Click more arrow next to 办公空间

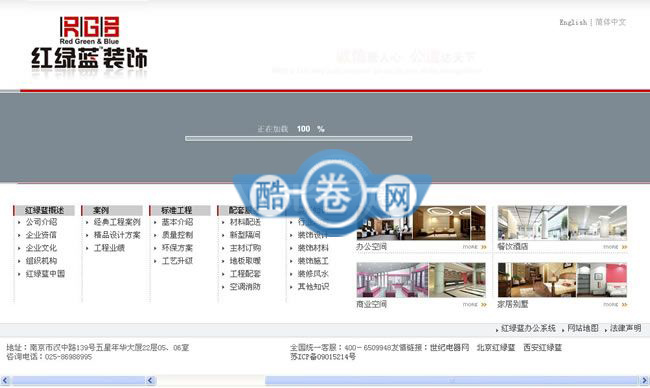[x=474, y=247]
